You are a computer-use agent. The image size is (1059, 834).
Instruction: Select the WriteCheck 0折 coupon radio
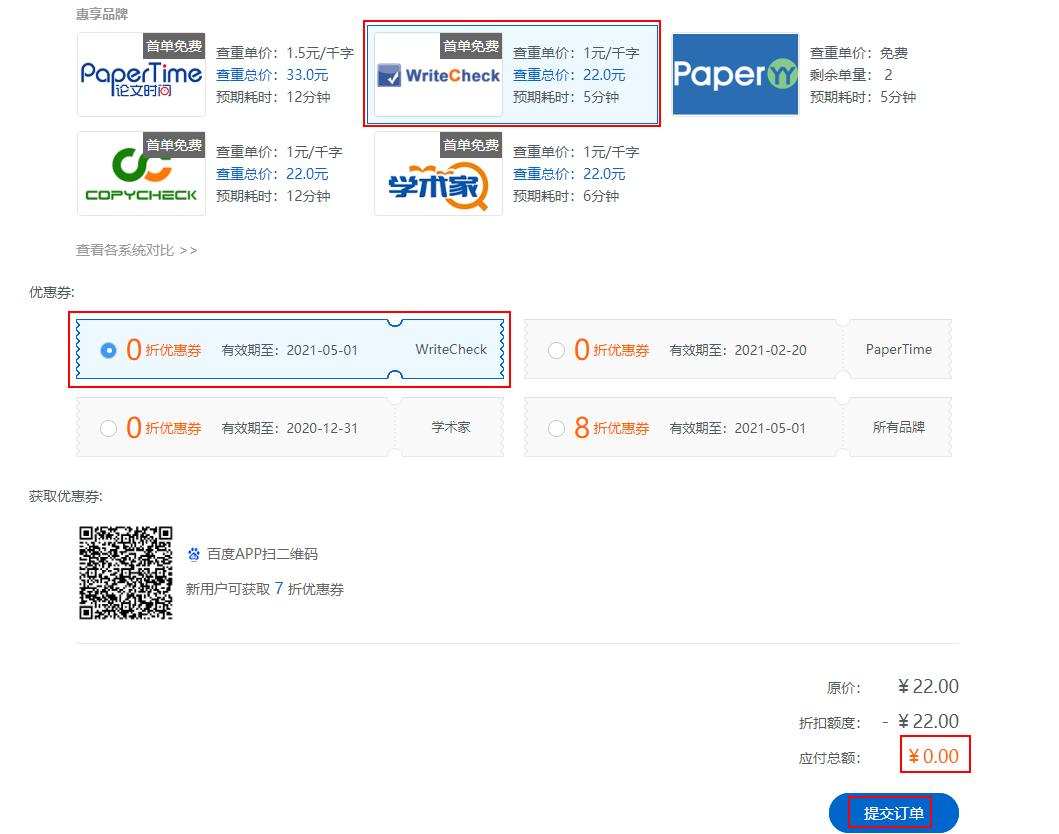tap(108, 350)
